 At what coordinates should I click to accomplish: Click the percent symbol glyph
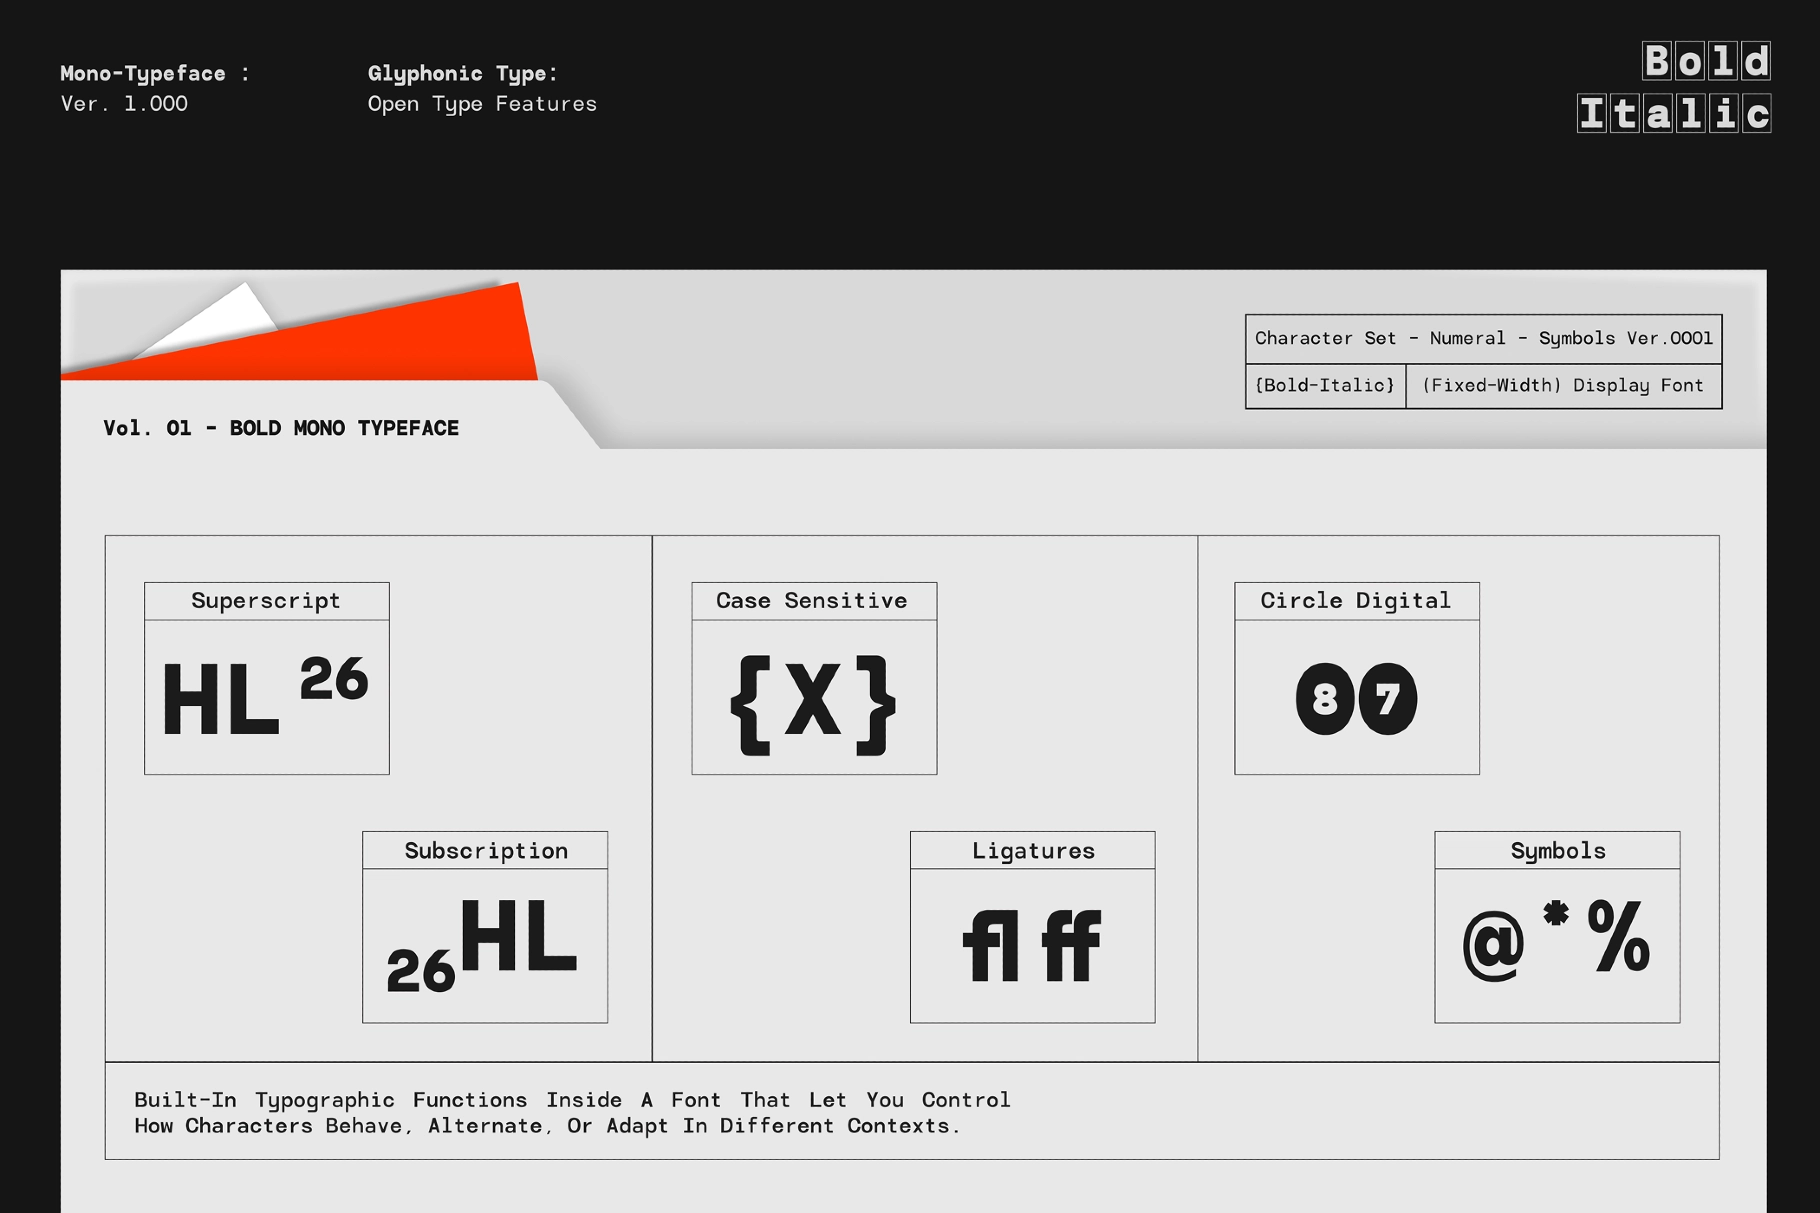pos(1618,936)
